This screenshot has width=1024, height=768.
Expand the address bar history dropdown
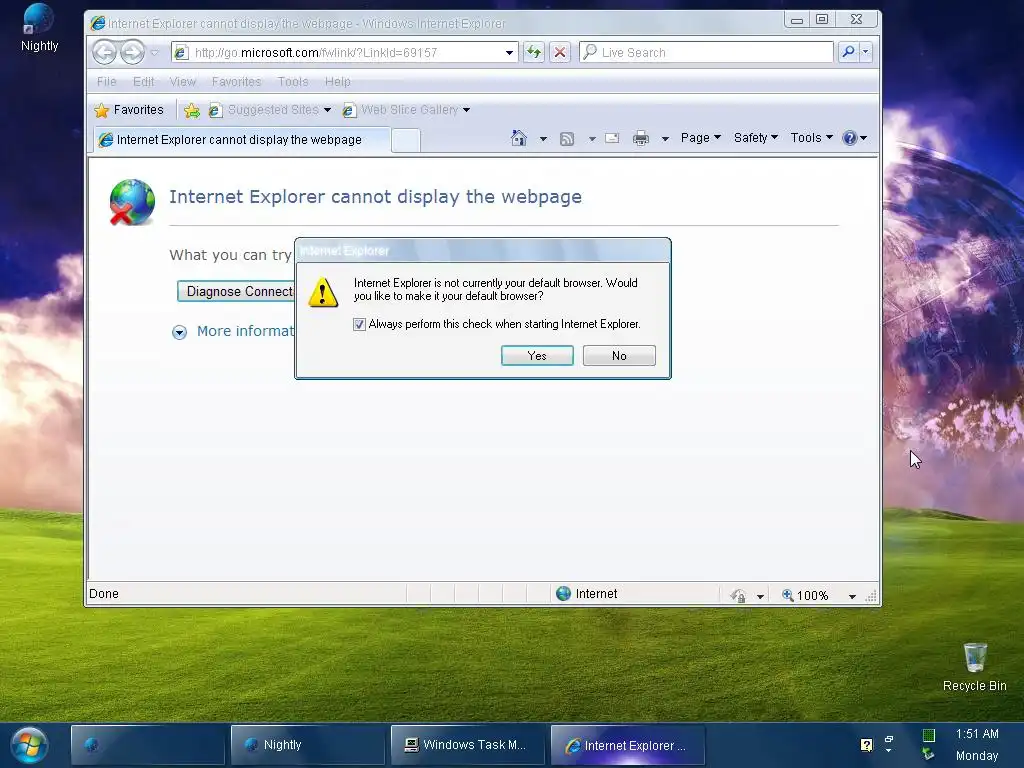coord(509,52)
